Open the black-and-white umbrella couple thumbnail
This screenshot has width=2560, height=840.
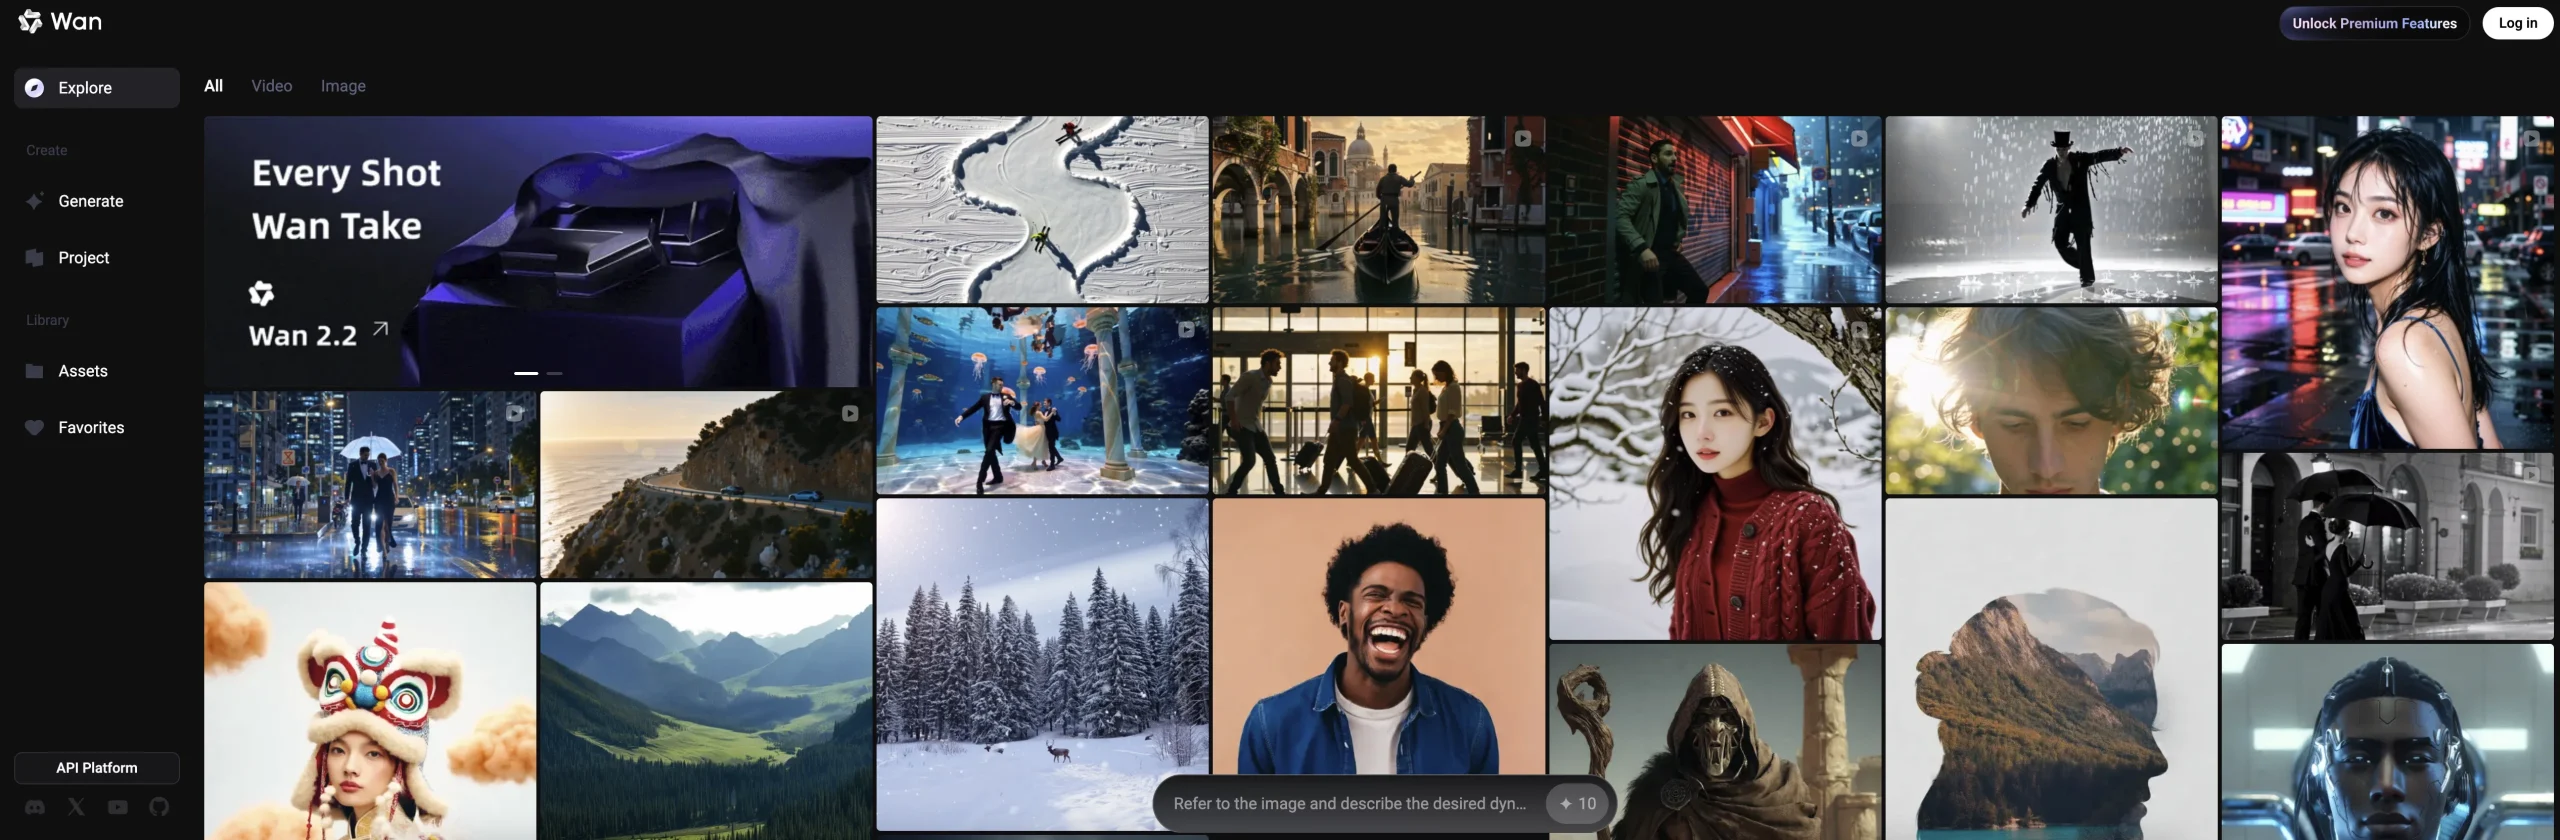pos(2388,547)
